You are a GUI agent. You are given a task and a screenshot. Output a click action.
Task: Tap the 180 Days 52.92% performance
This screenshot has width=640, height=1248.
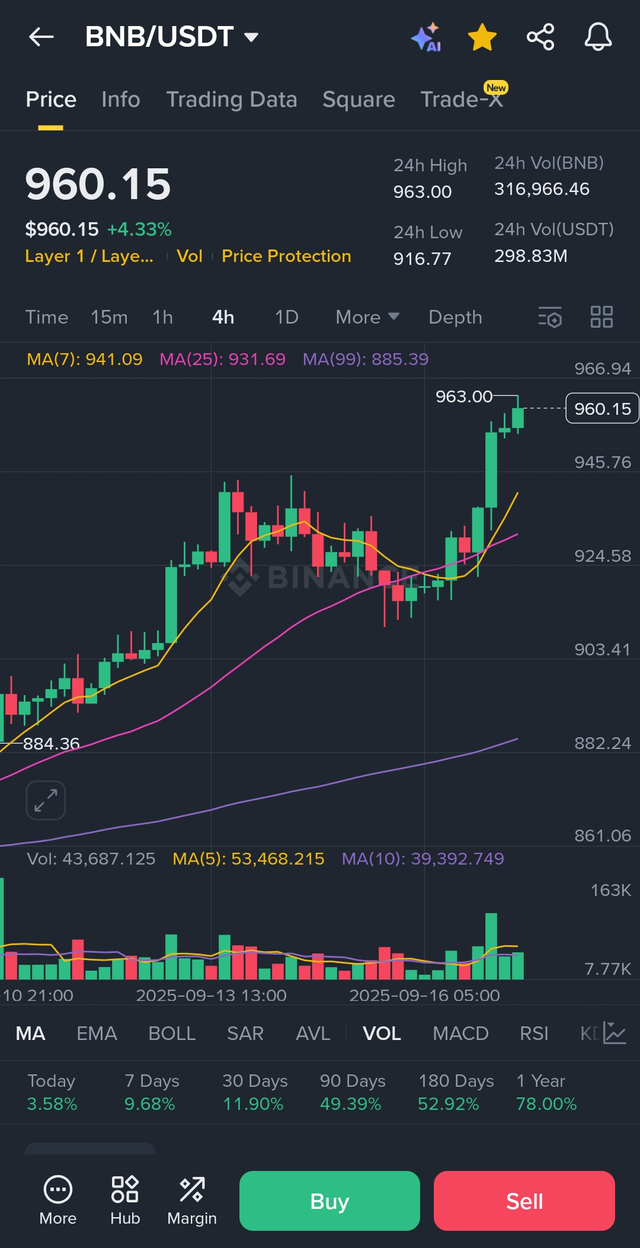point(456,1092)
